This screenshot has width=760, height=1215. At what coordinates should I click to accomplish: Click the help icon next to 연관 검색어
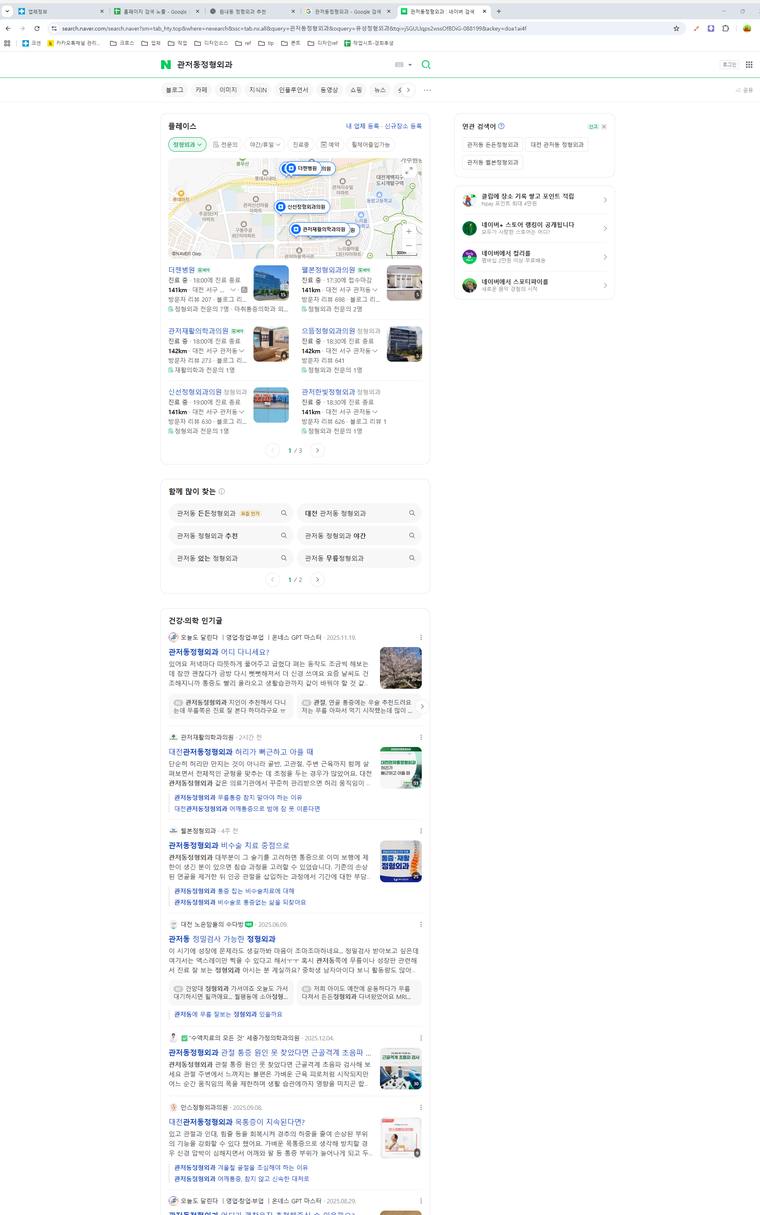pos(501,126)
